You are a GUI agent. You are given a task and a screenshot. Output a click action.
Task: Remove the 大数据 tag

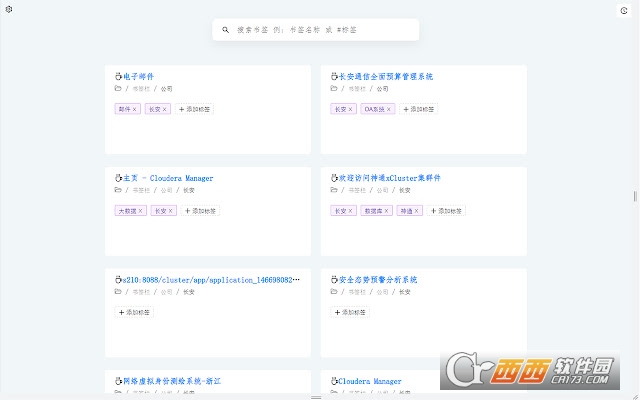[140, 211]
